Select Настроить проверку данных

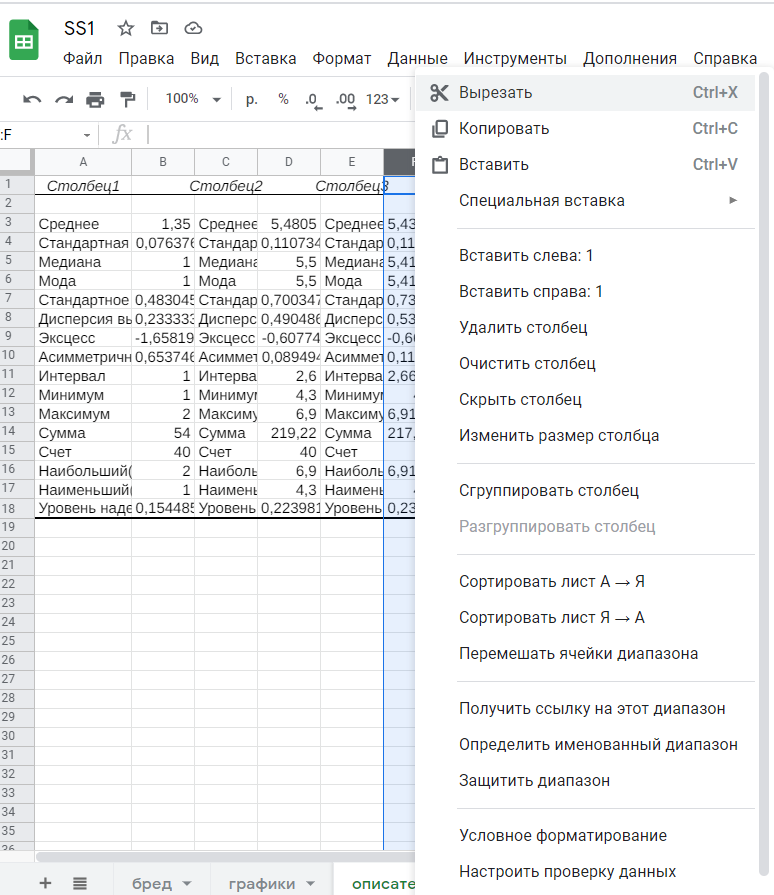click(x=585, y=871)
